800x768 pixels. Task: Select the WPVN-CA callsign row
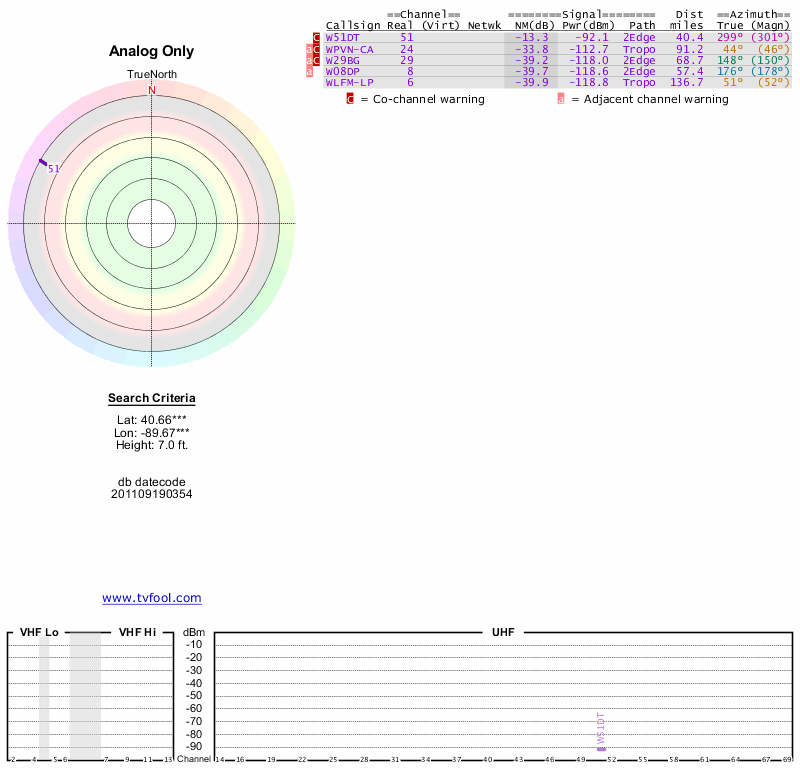350,48
